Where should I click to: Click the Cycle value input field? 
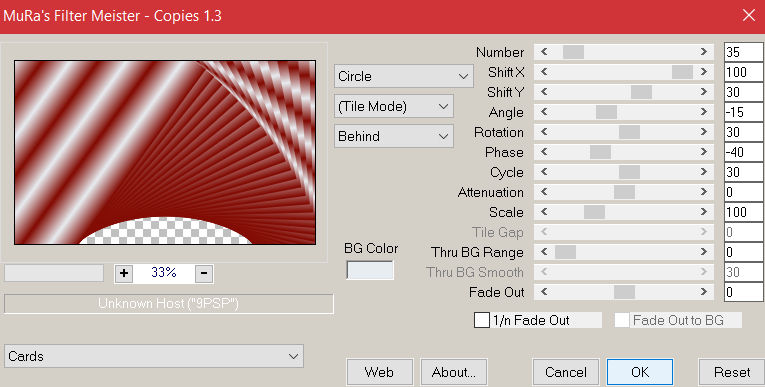744,172
